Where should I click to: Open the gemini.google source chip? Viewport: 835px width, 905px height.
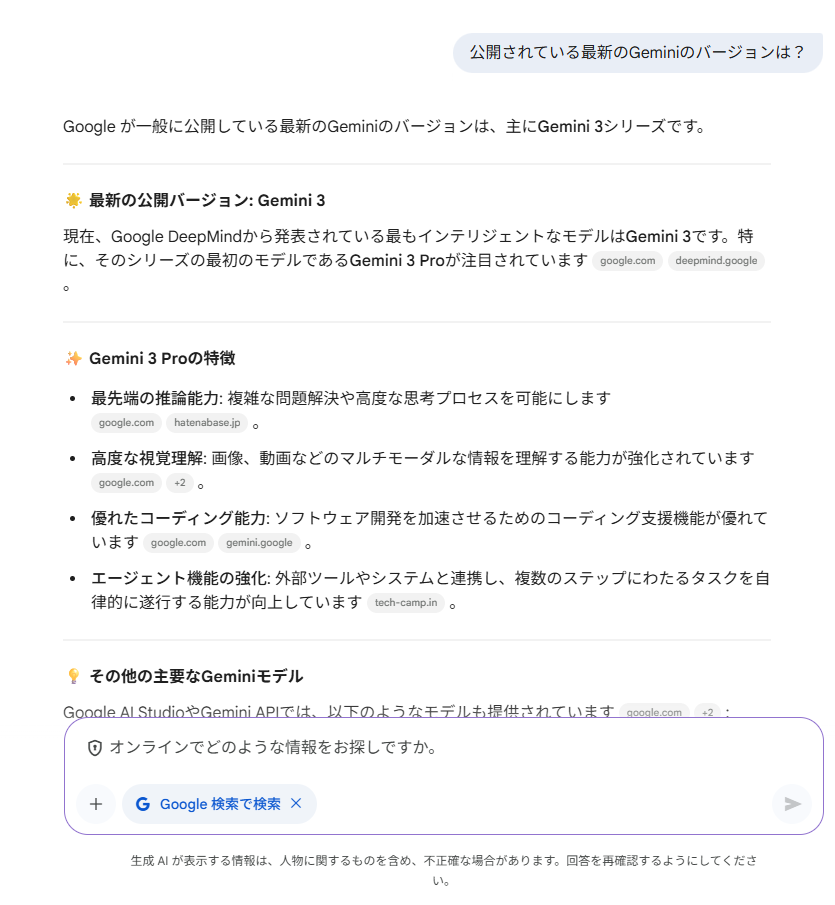click(259, 543)
